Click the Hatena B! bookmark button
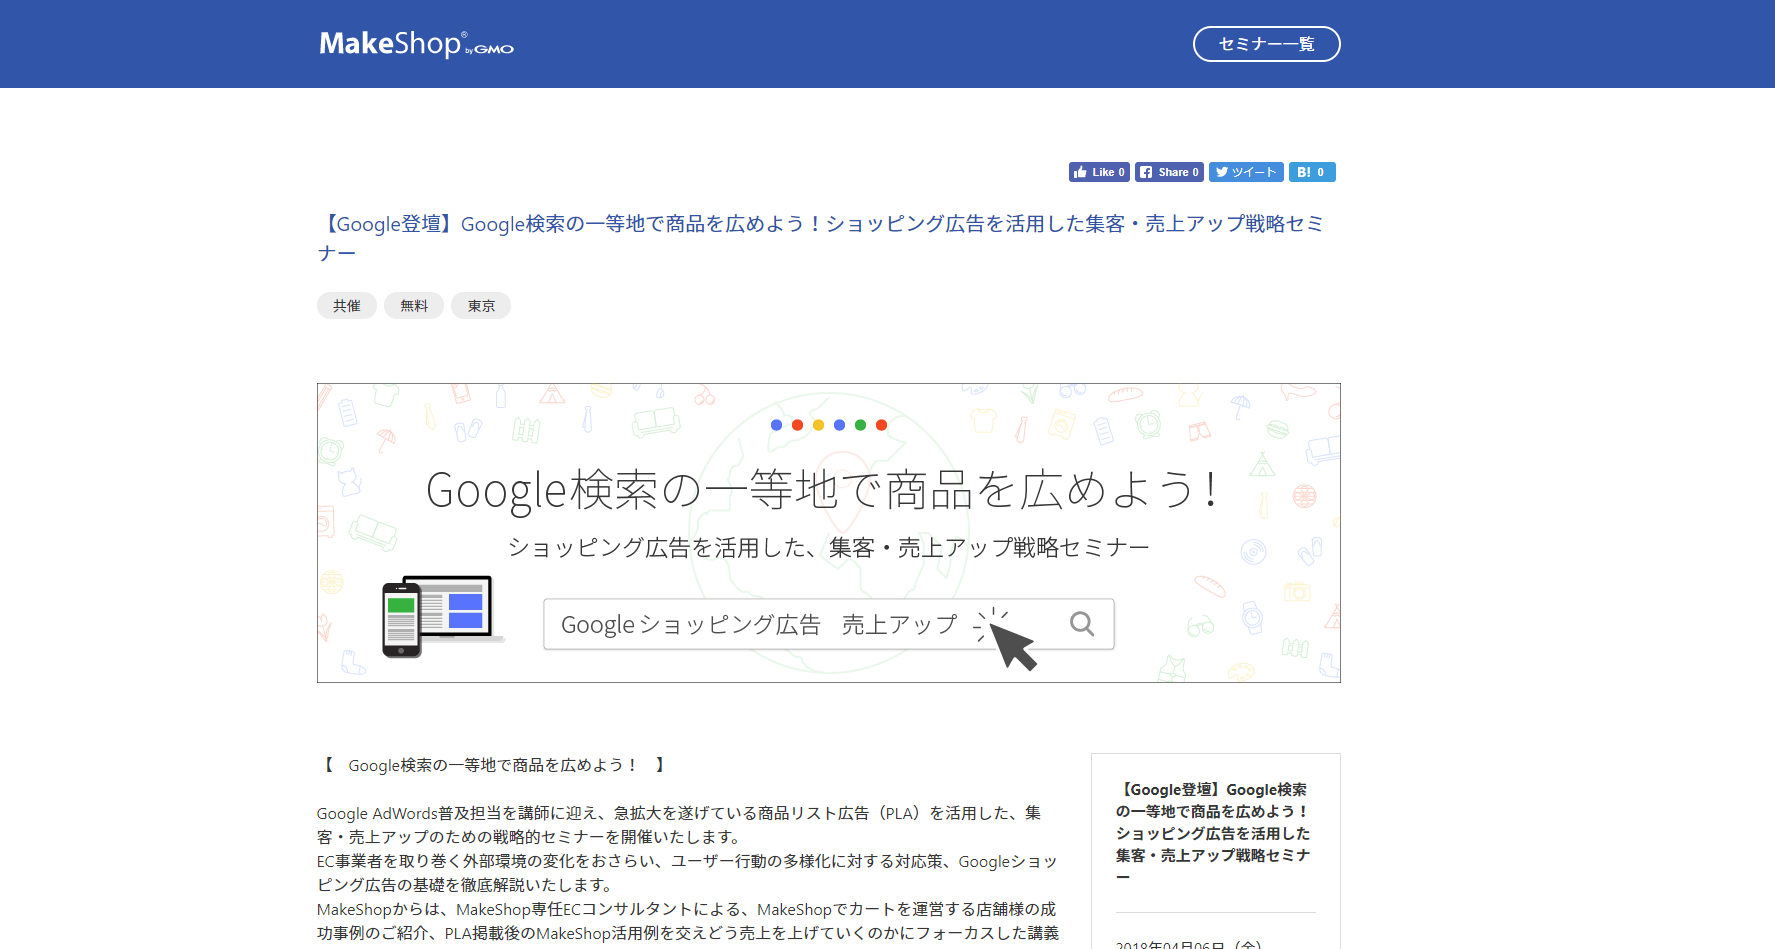The width and height of the screenshot is (1775, 949). pos(1312,172)
